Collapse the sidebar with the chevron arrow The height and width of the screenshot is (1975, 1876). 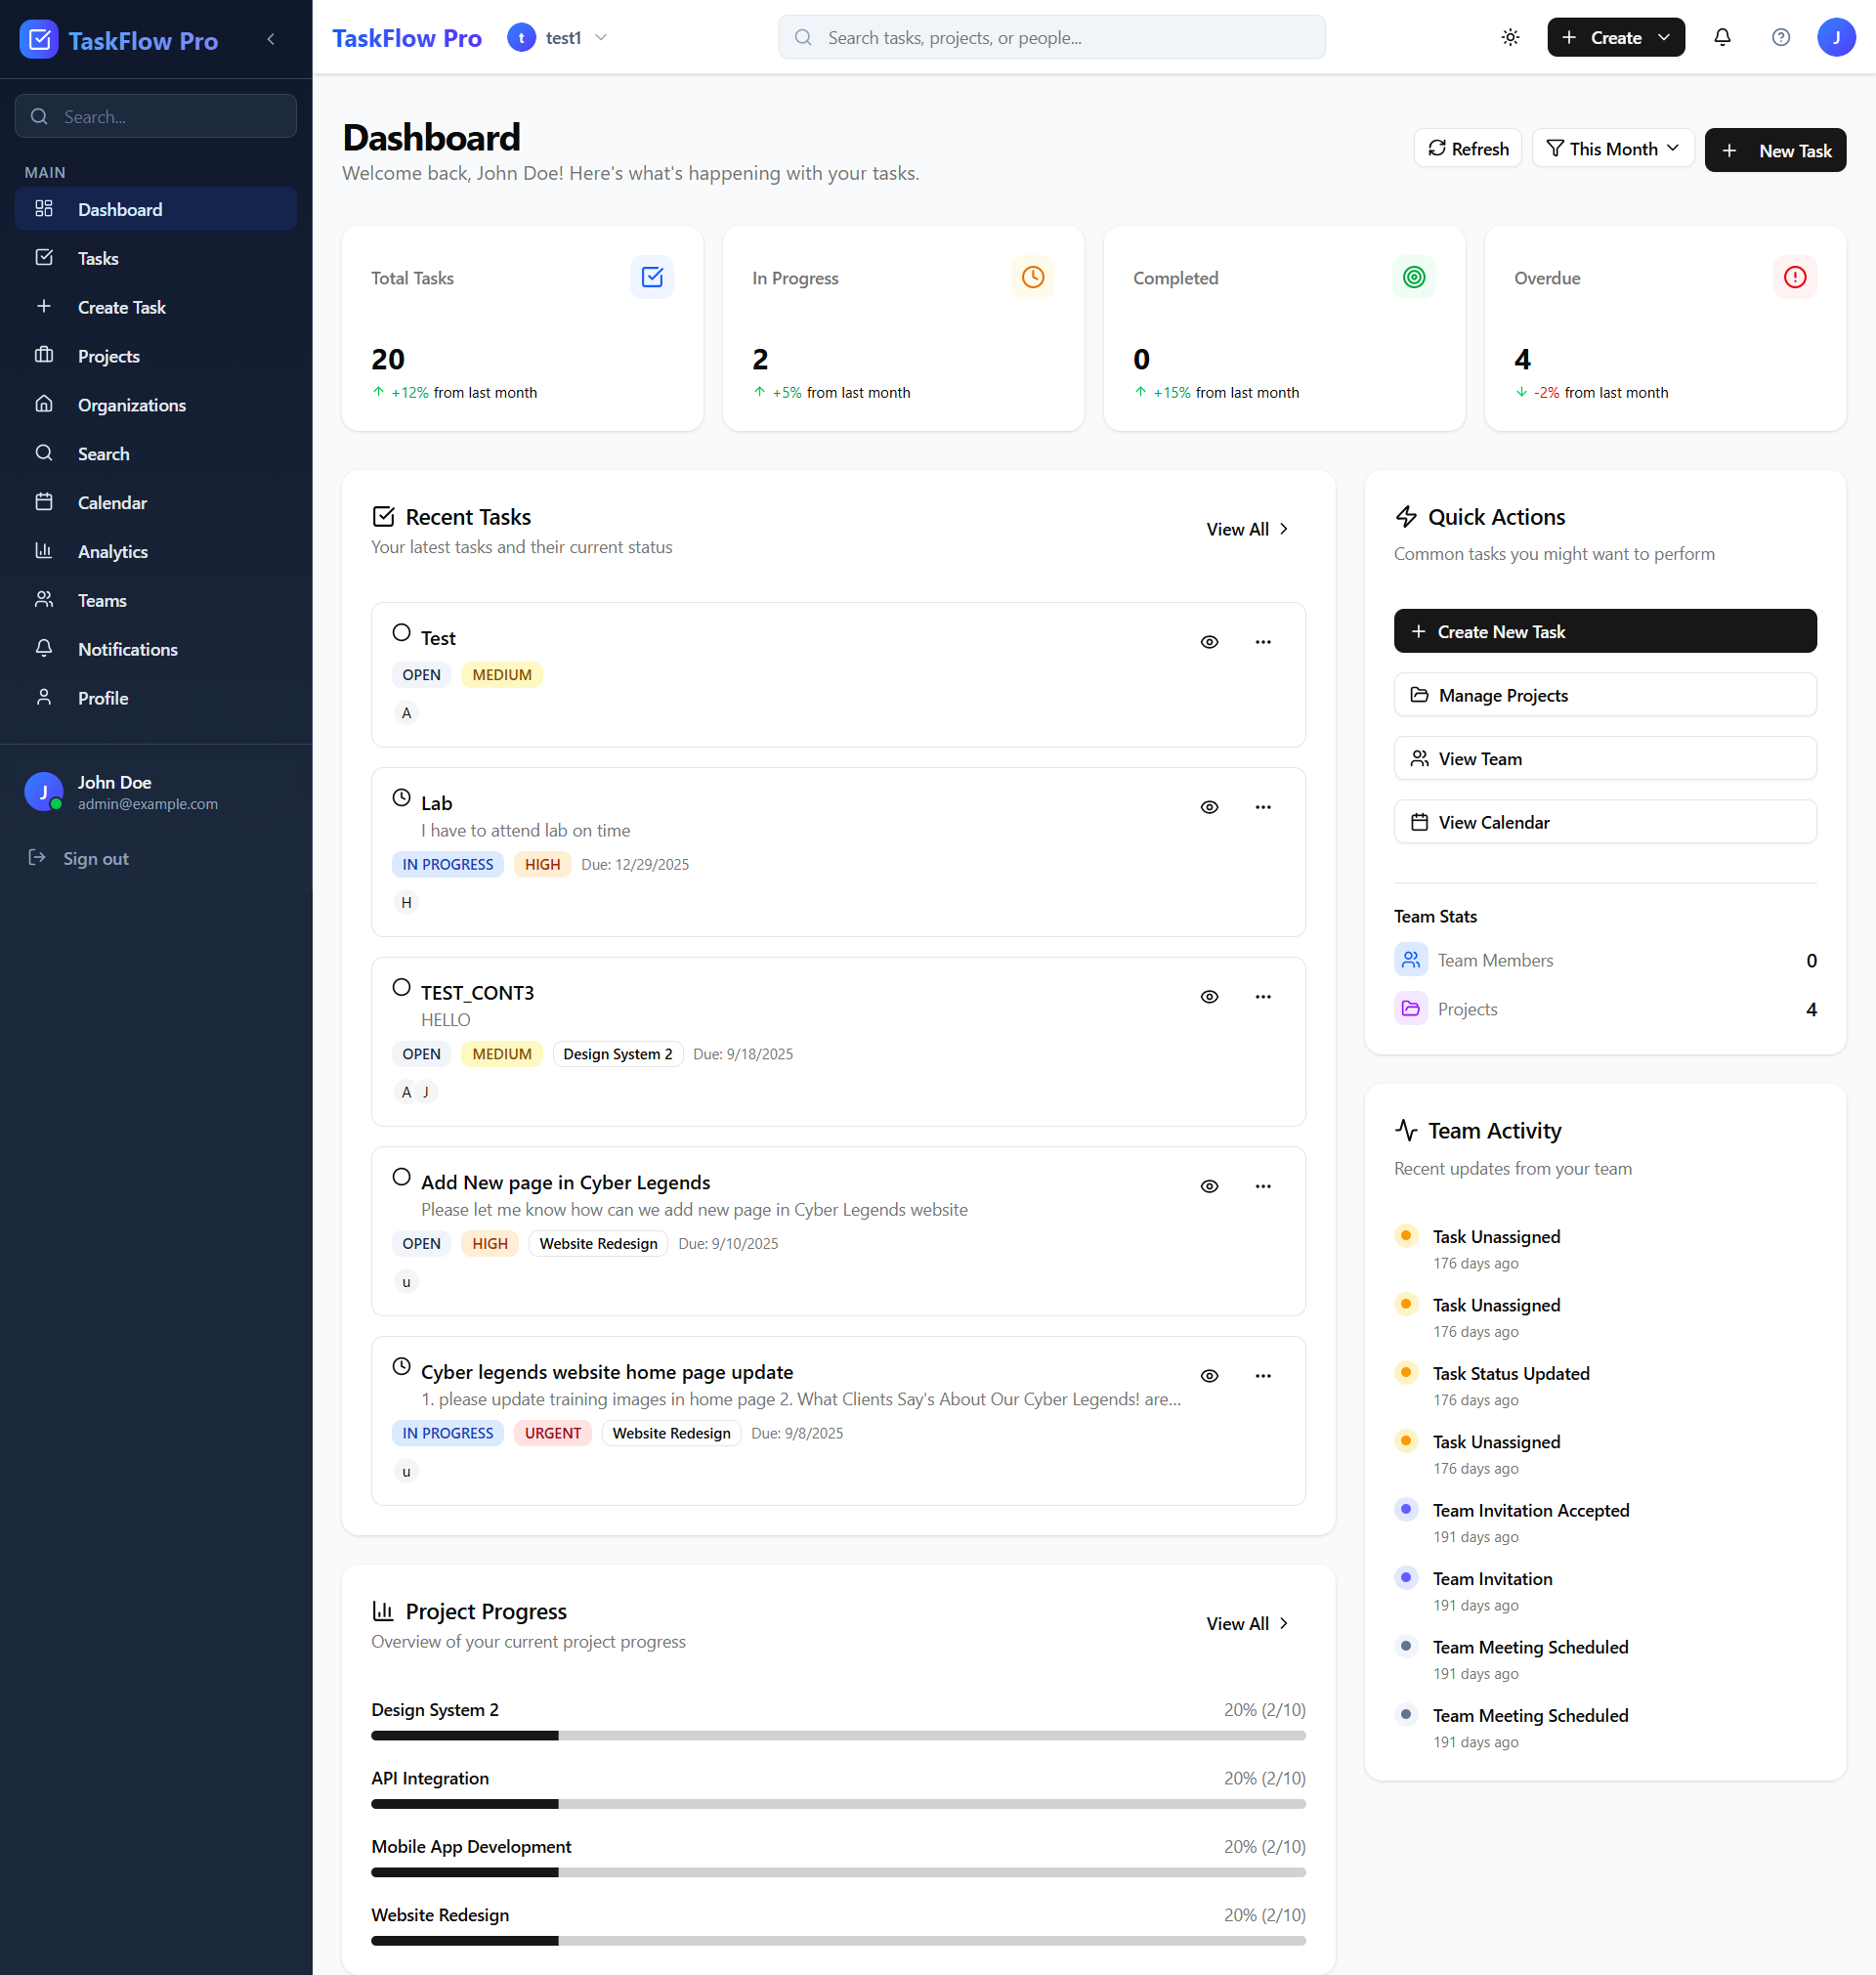(x=271, y=39)
